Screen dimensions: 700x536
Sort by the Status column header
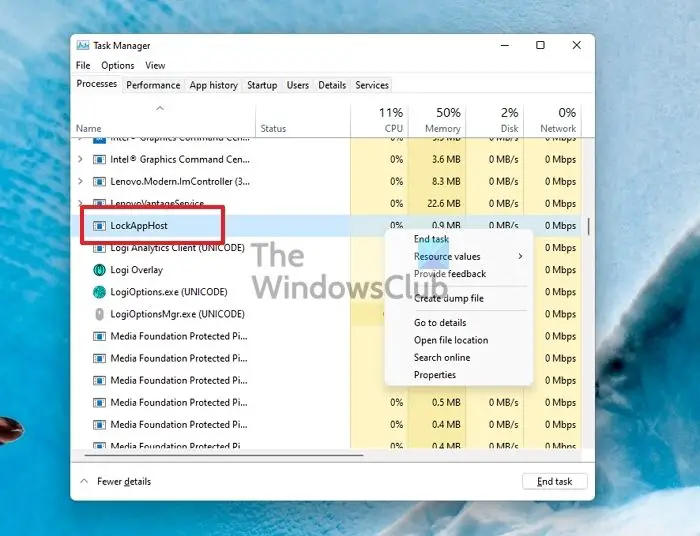coord(303,121)
